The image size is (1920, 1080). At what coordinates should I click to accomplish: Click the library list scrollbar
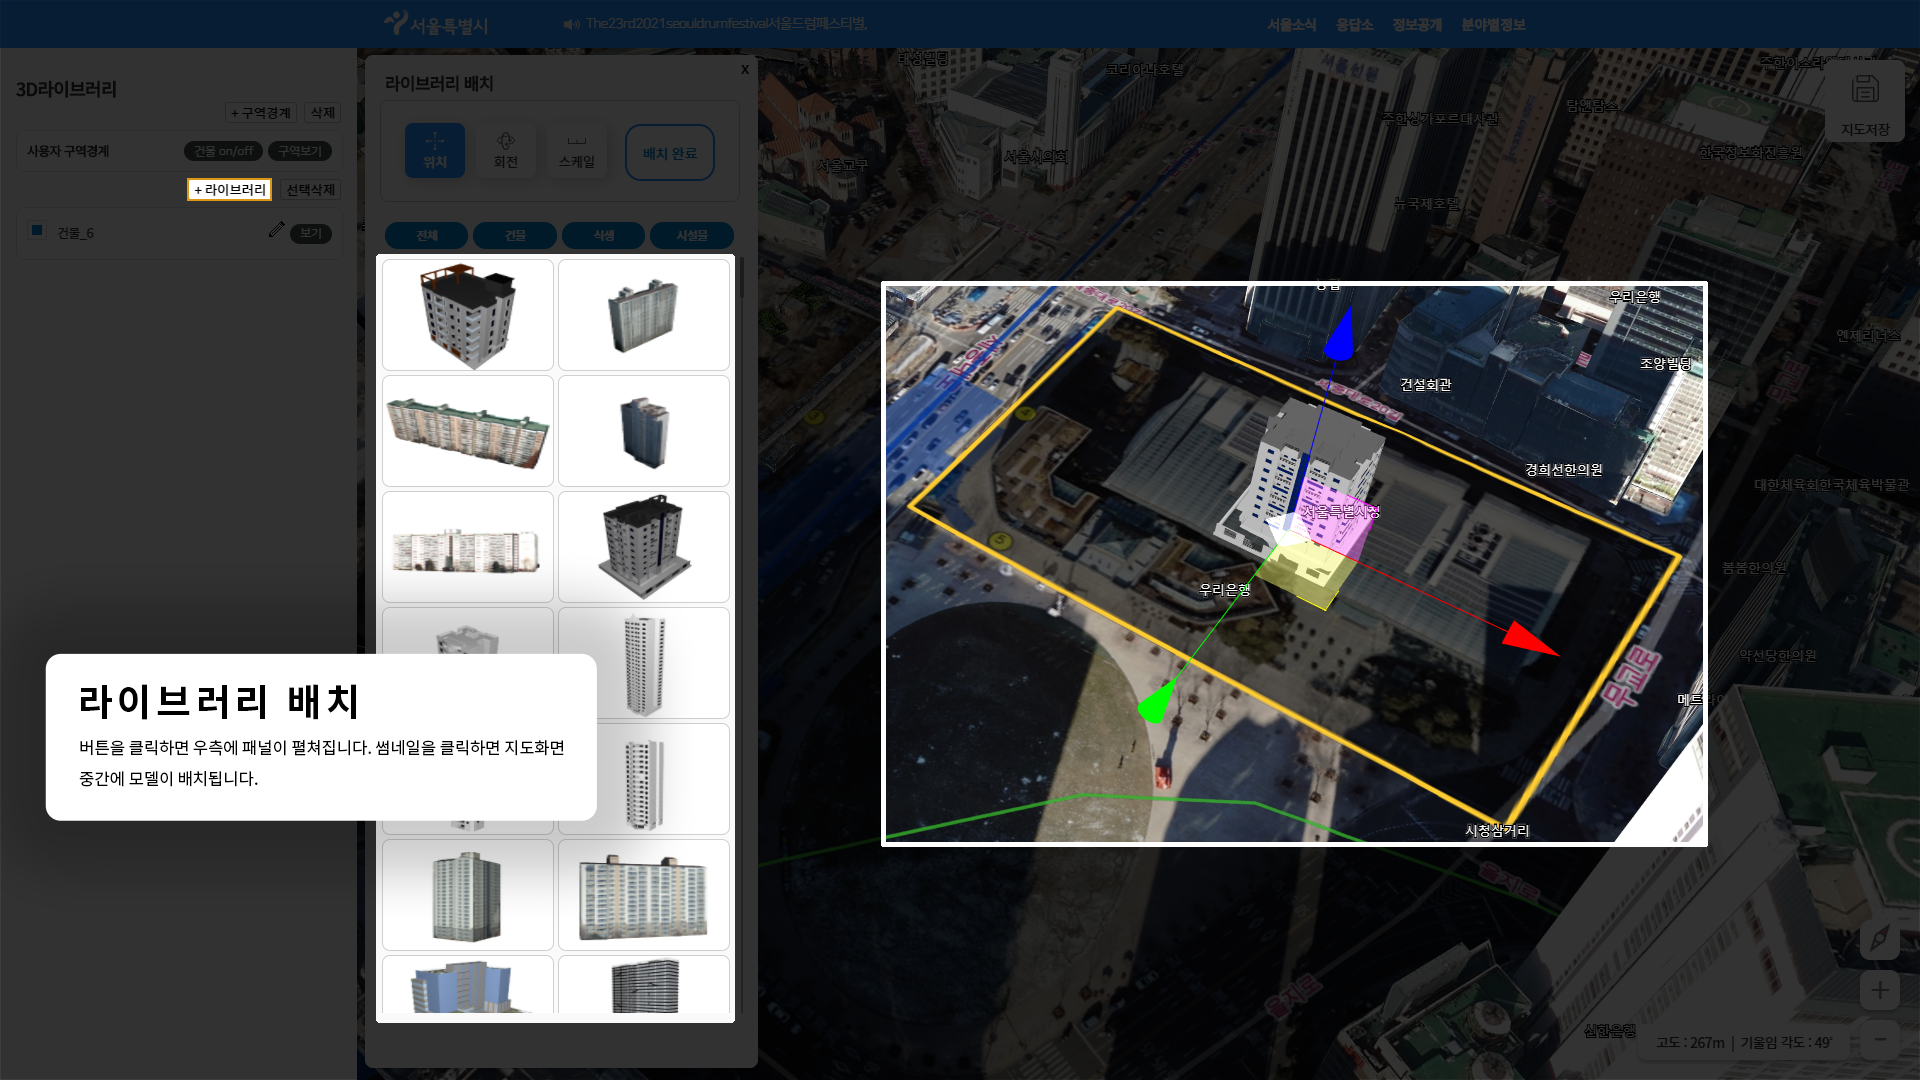point(741,277)
